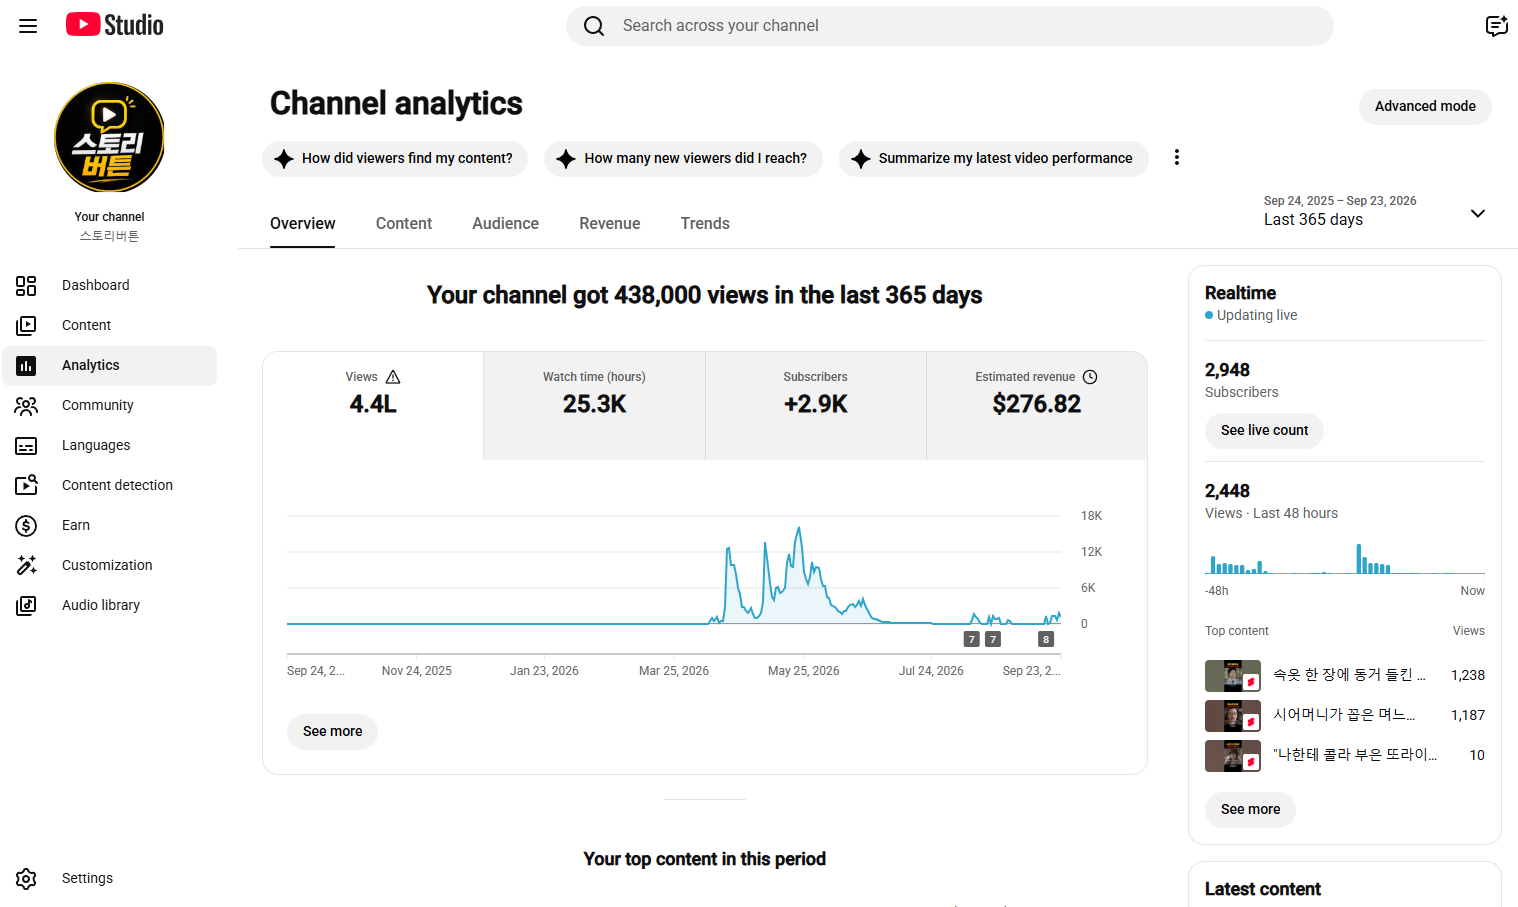Screen dimensions: 1518x907
Task: Click the channel avatar thumbnail
Action: pyautogui.click(x=109, y=138)
